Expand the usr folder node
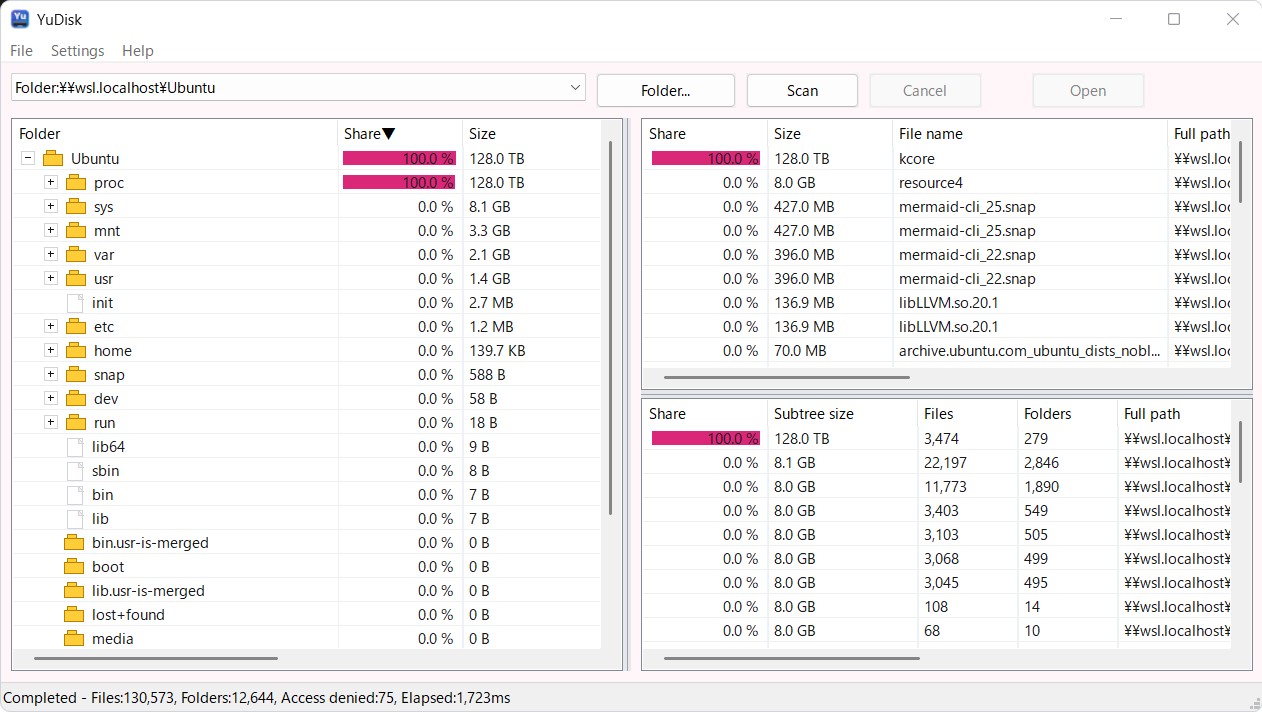Image resolution: width=1262 pixels, height=712 pixels. tap(51, 278)
